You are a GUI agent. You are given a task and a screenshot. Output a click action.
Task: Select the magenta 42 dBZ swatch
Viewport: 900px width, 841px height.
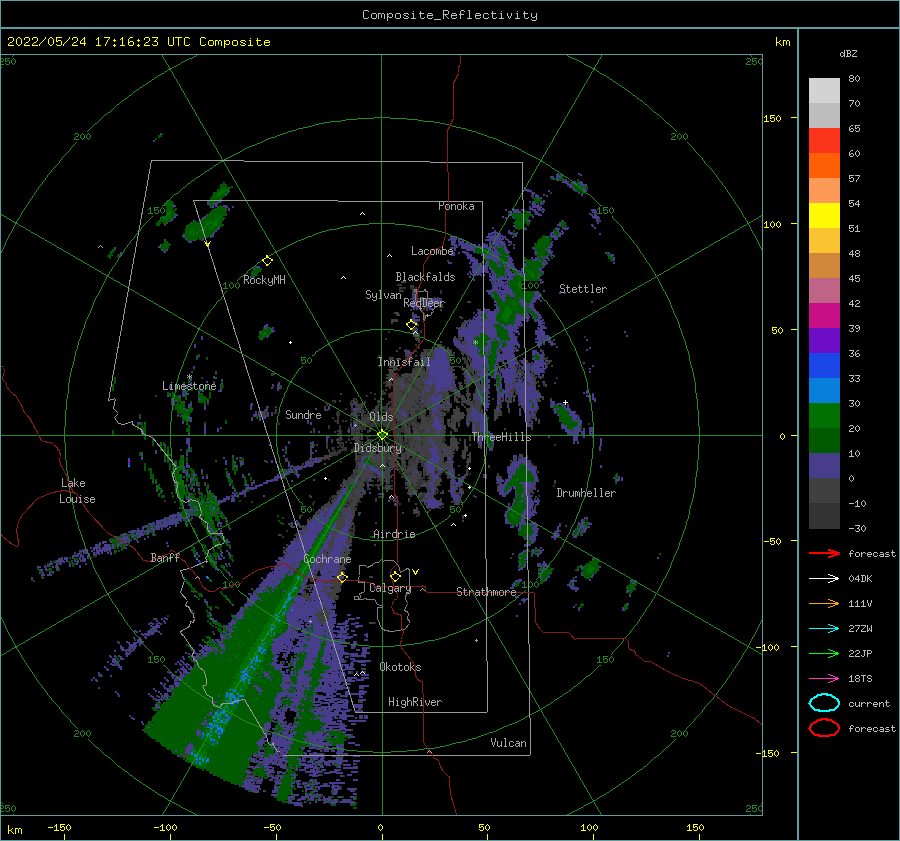coord(824,316)
